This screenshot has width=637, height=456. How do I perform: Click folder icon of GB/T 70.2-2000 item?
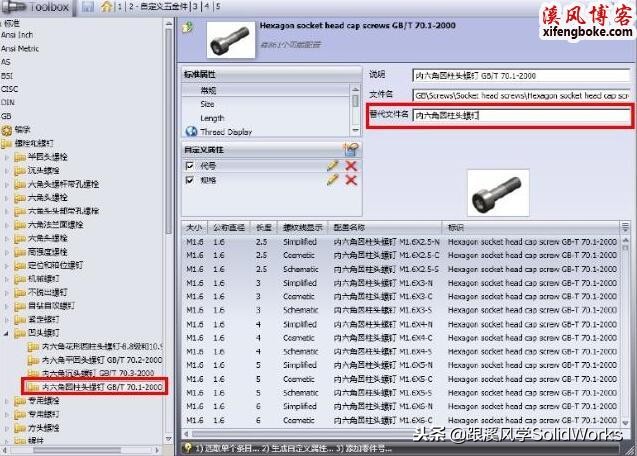pyautogui.click(x=33, y=360)
